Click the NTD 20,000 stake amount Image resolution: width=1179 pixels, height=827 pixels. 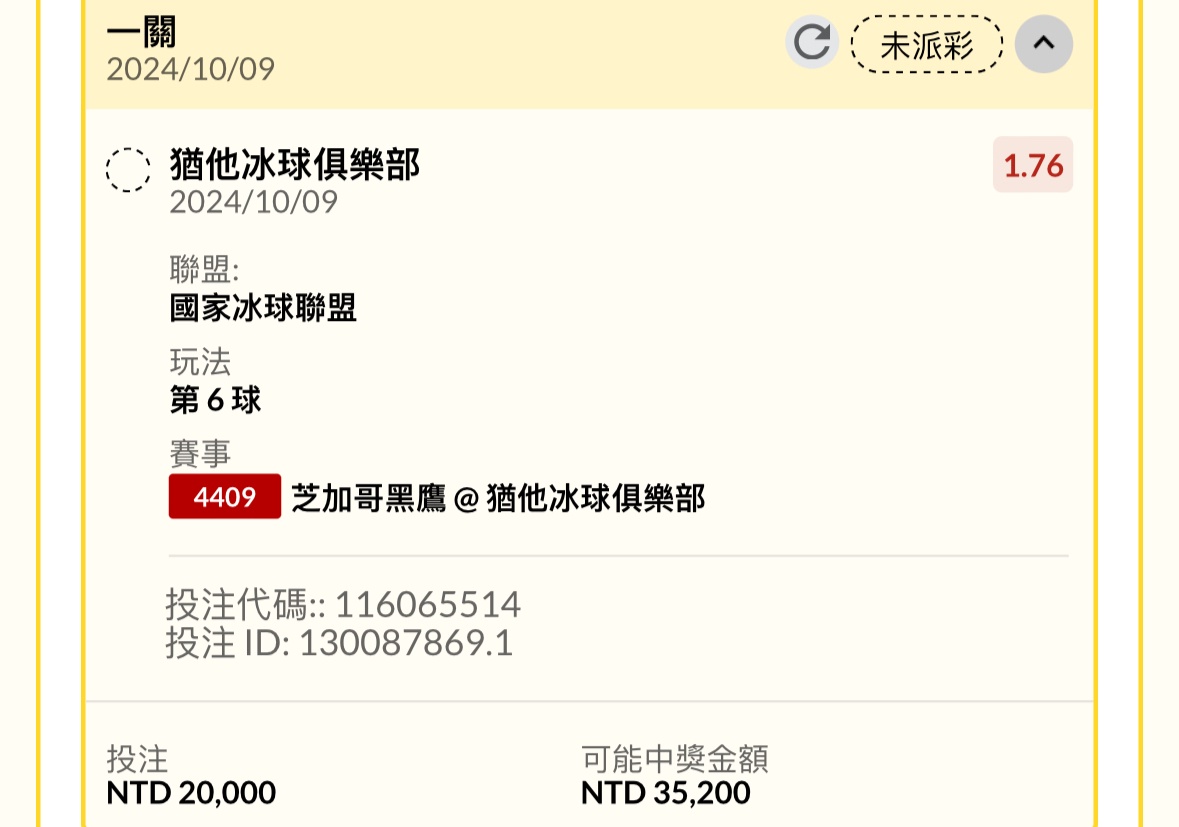[191, 793]
